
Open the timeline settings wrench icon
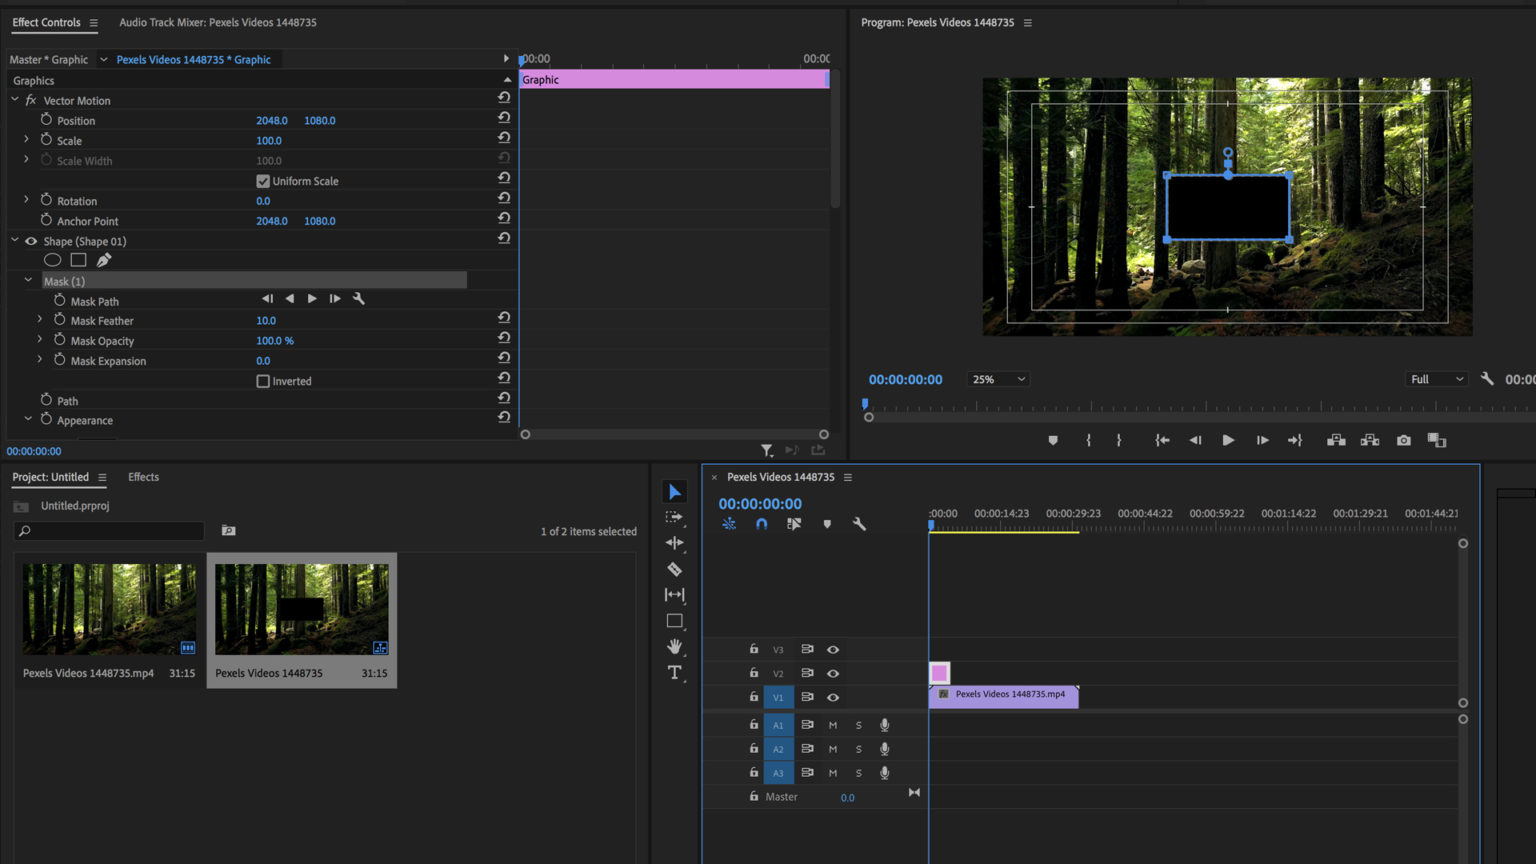click(x=859, y=523)
